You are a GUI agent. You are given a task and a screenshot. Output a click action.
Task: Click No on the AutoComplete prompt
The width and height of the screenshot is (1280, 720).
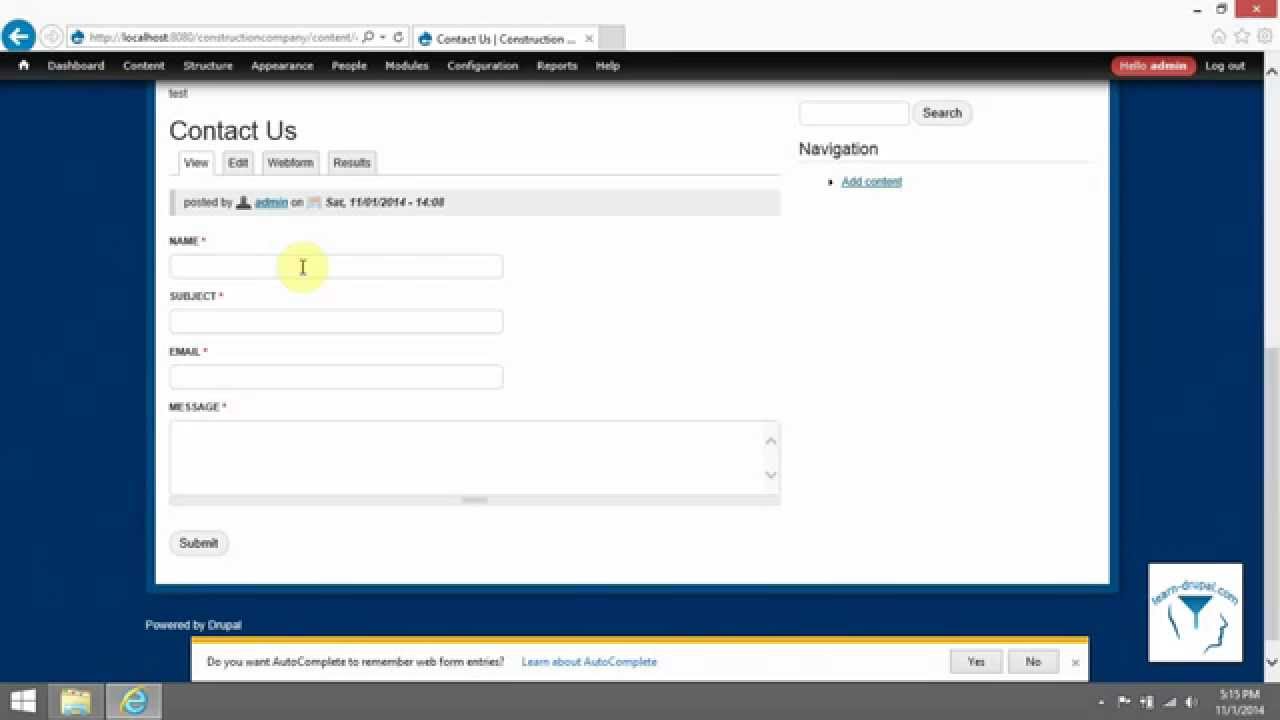click(1033, 662)
